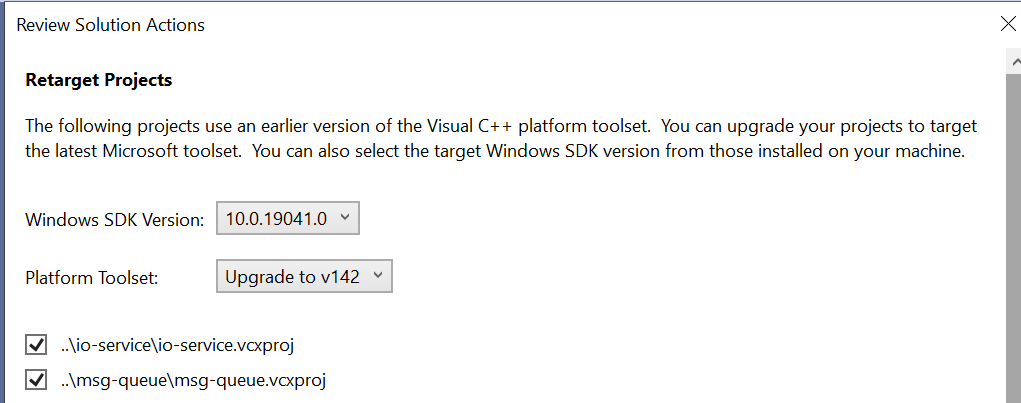1021x403 pixels.
Task: Uncheck the io-service.vcxproj checkbox
Action: coord(37,346)
